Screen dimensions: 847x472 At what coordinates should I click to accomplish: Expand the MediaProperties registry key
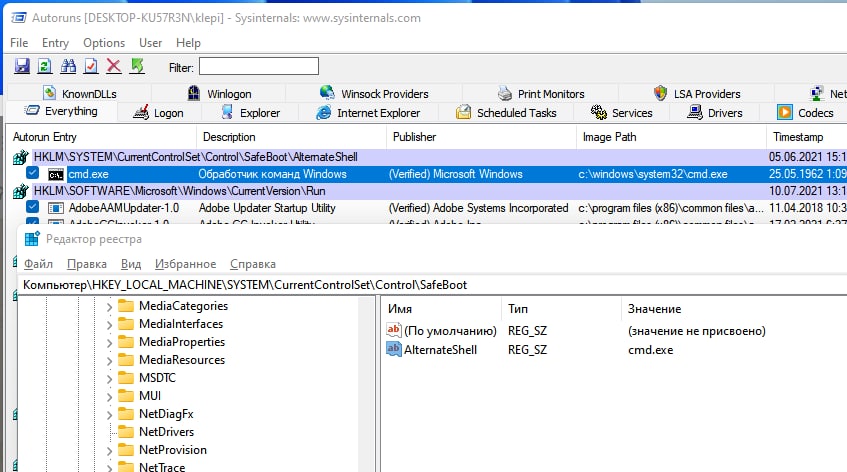pos(109,343)
